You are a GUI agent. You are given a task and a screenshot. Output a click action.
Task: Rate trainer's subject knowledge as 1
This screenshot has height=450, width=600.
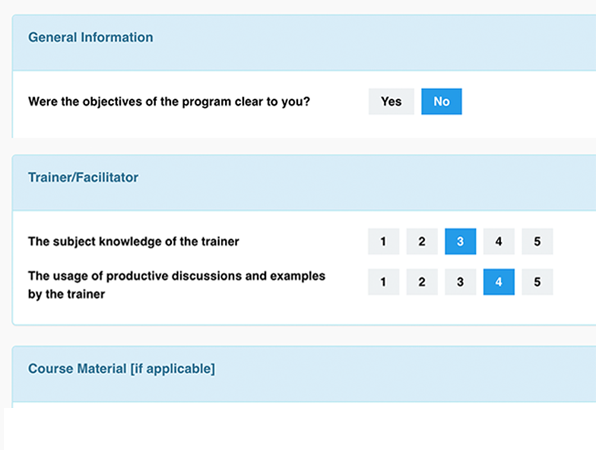(383, 241)
